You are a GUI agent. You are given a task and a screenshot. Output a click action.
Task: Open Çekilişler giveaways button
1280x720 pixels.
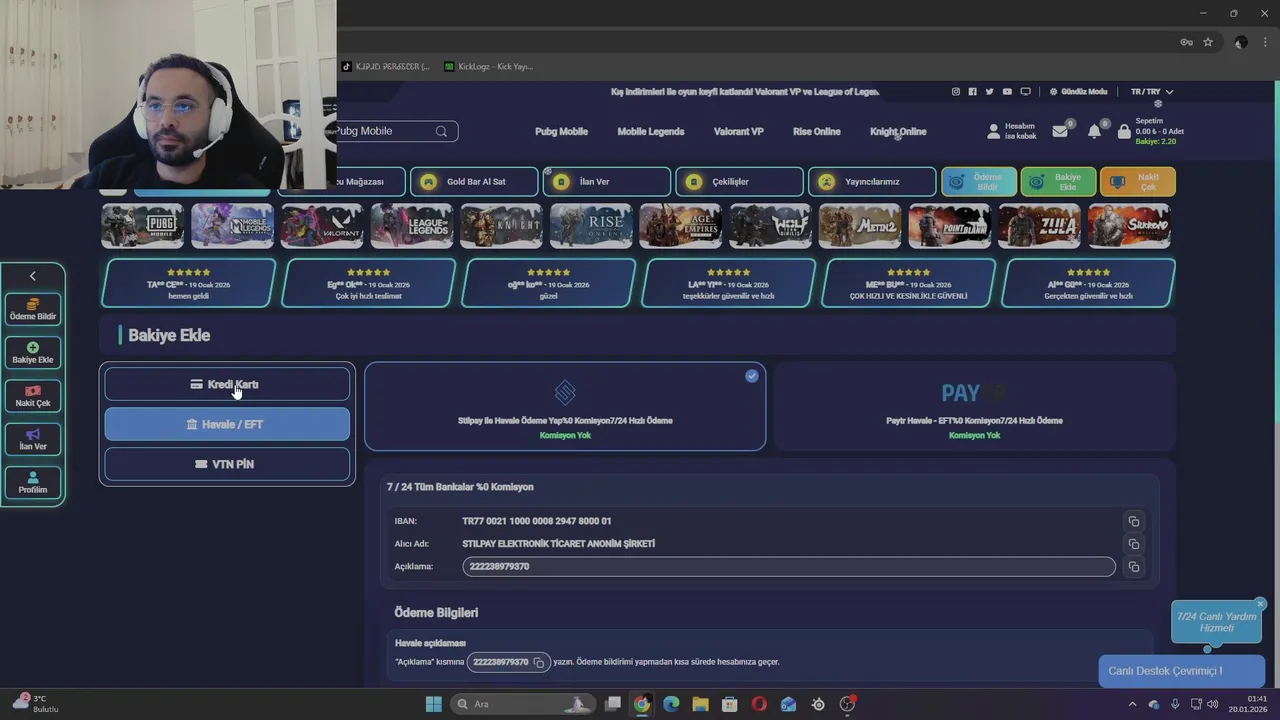pos(740,182)
